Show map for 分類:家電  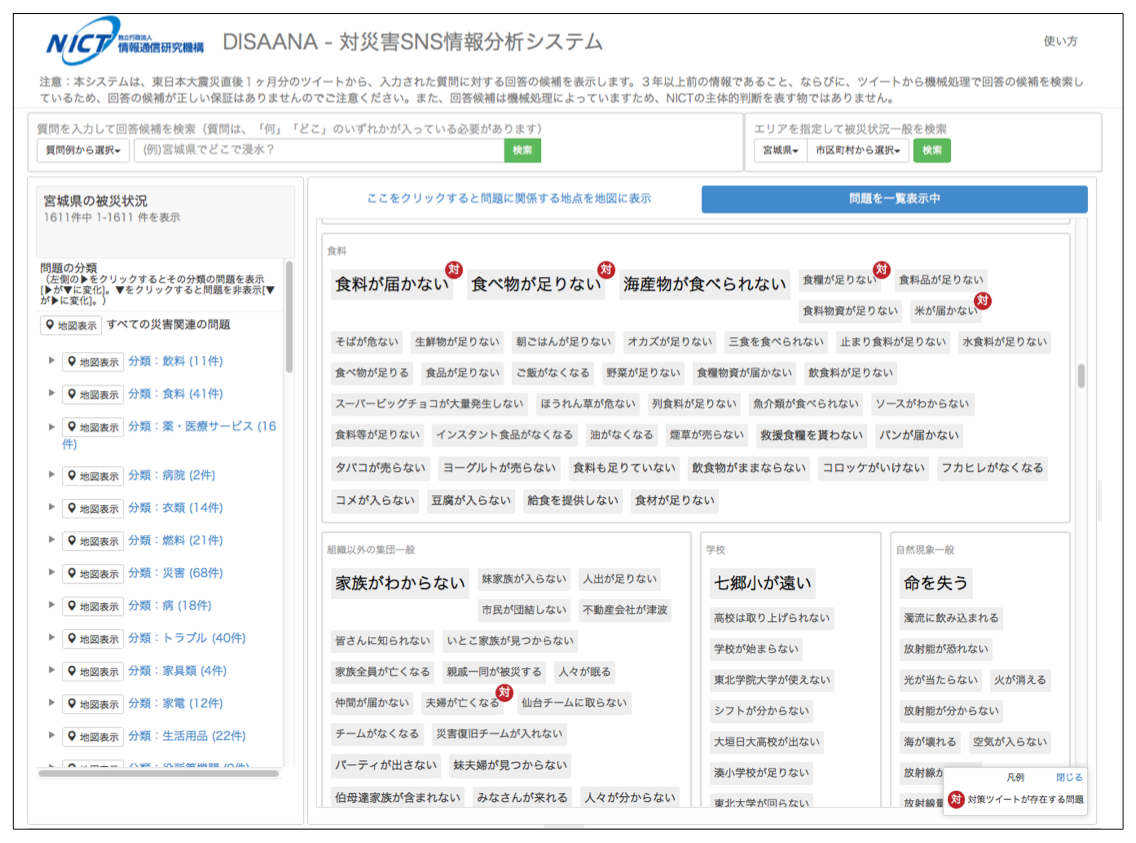(93, 704)
